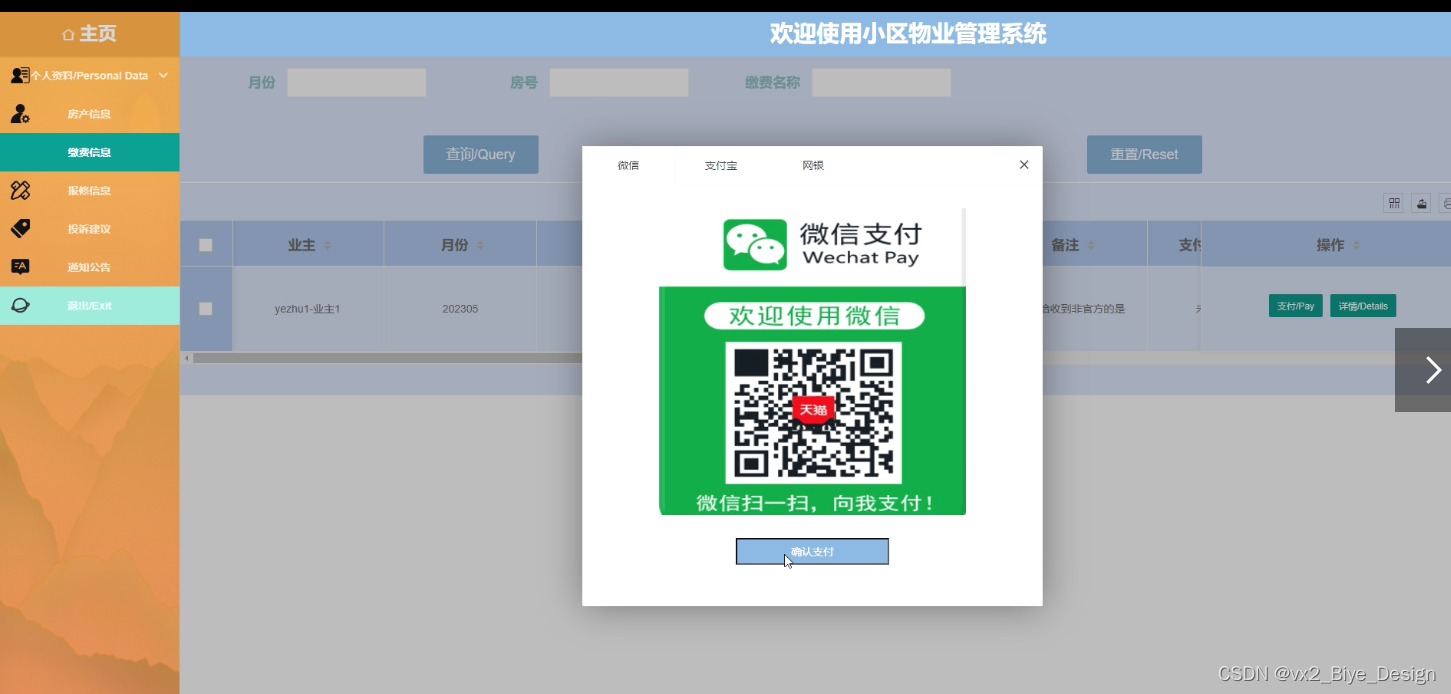This screenshot has width=1451, height=694.
Task: Click the notice board icon beside 通知公告
Action: 20,266
